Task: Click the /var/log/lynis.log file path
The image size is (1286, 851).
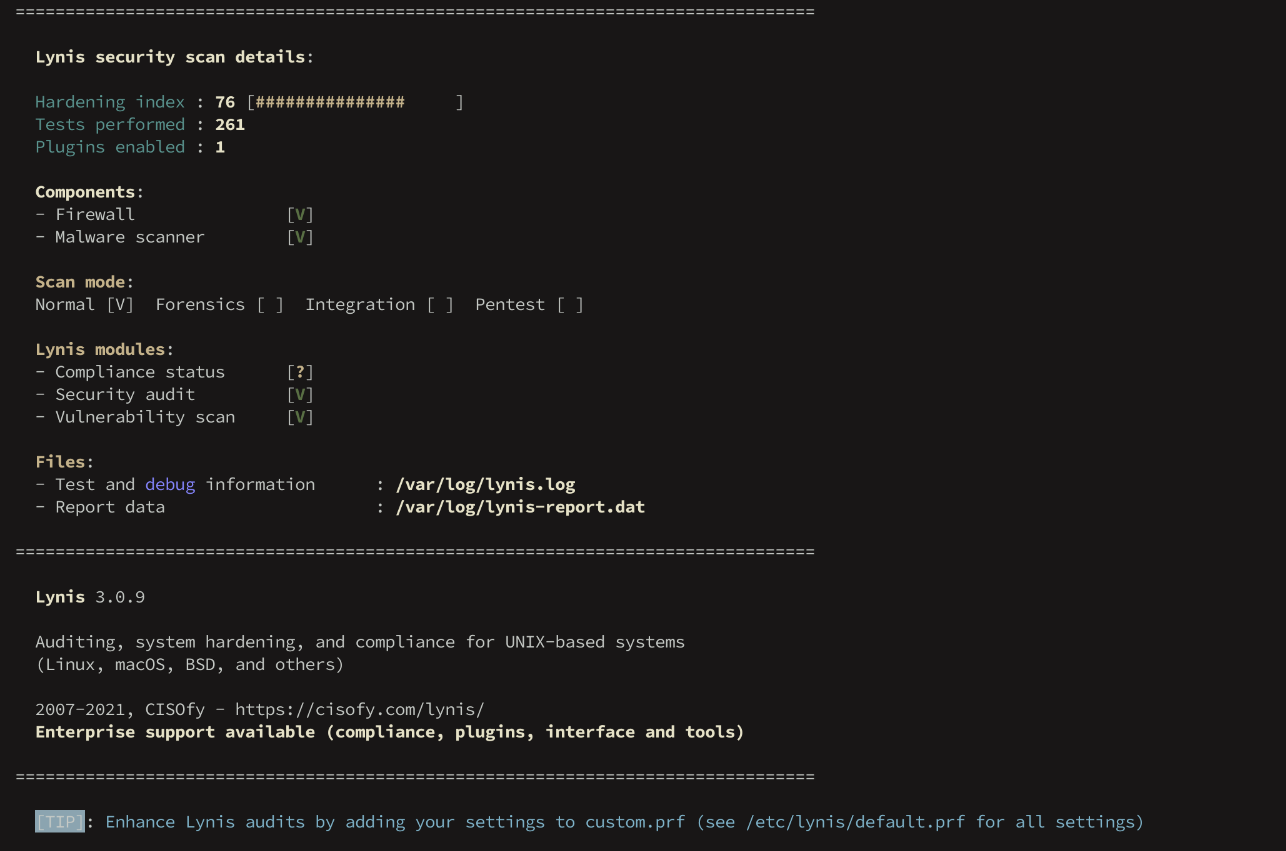Action: click(485, 484)
